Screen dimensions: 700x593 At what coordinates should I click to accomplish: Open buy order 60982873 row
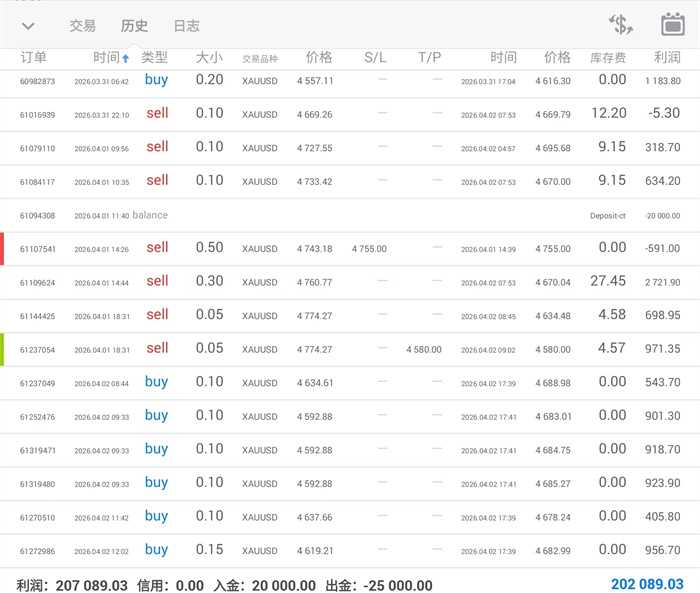[x=350, y=81]
